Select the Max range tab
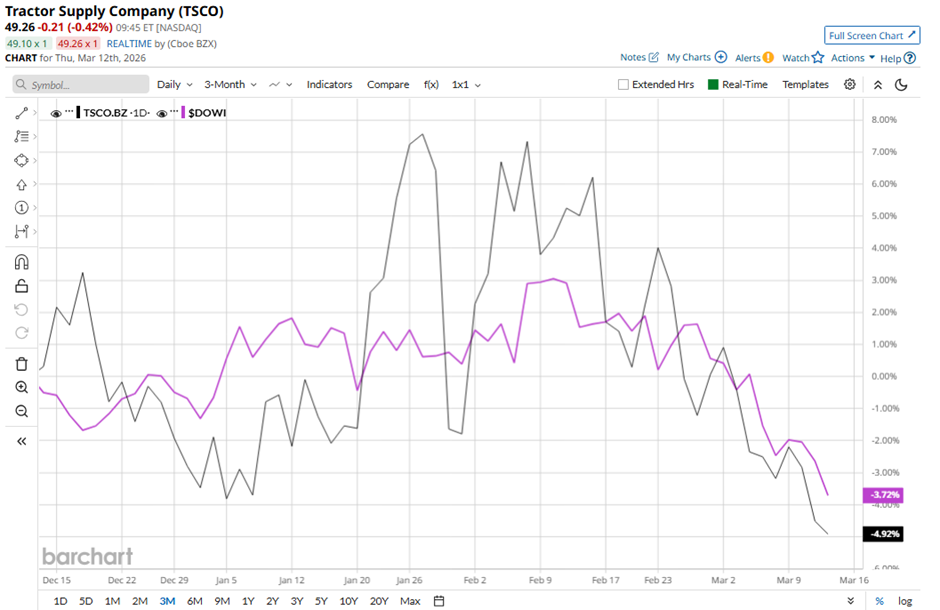Image resolution: width=940 pixels, height=610 pixels. 410,601
